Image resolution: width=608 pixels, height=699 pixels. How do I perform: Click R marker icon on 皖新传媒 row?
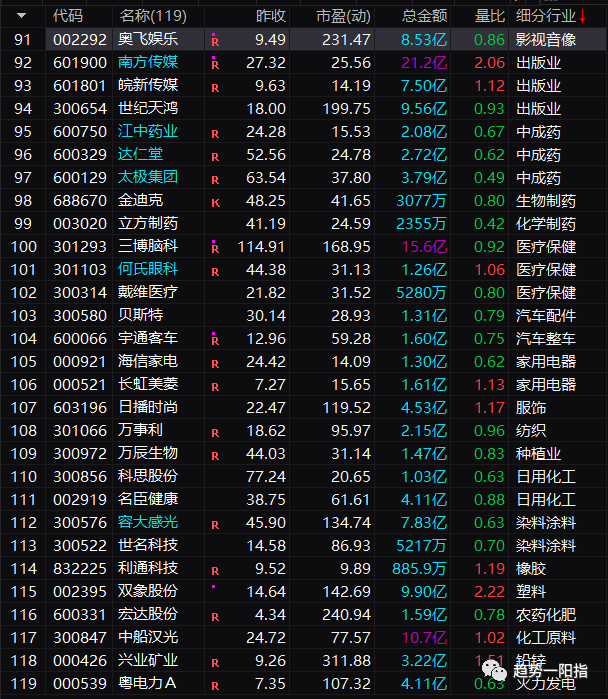pos(215,88)
